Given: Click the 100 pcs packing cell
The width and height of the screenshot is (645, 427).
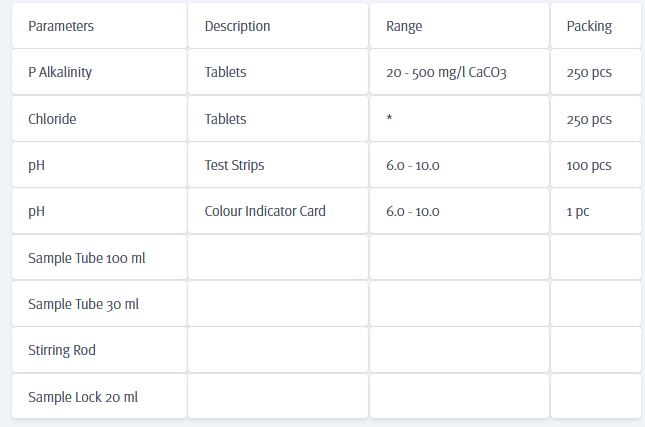Looking at the screenshot, I should pos(589,165).
